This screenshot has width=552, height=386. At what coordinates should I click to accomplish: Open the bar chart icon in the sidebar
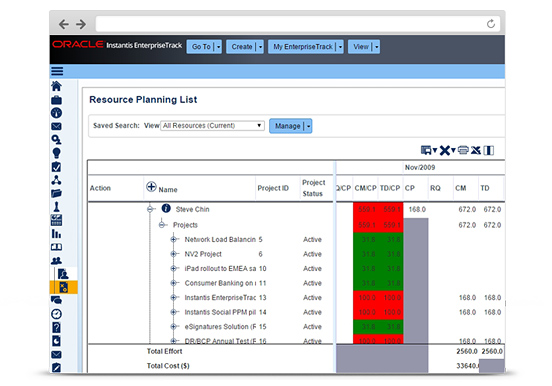[x=56, y=234]
